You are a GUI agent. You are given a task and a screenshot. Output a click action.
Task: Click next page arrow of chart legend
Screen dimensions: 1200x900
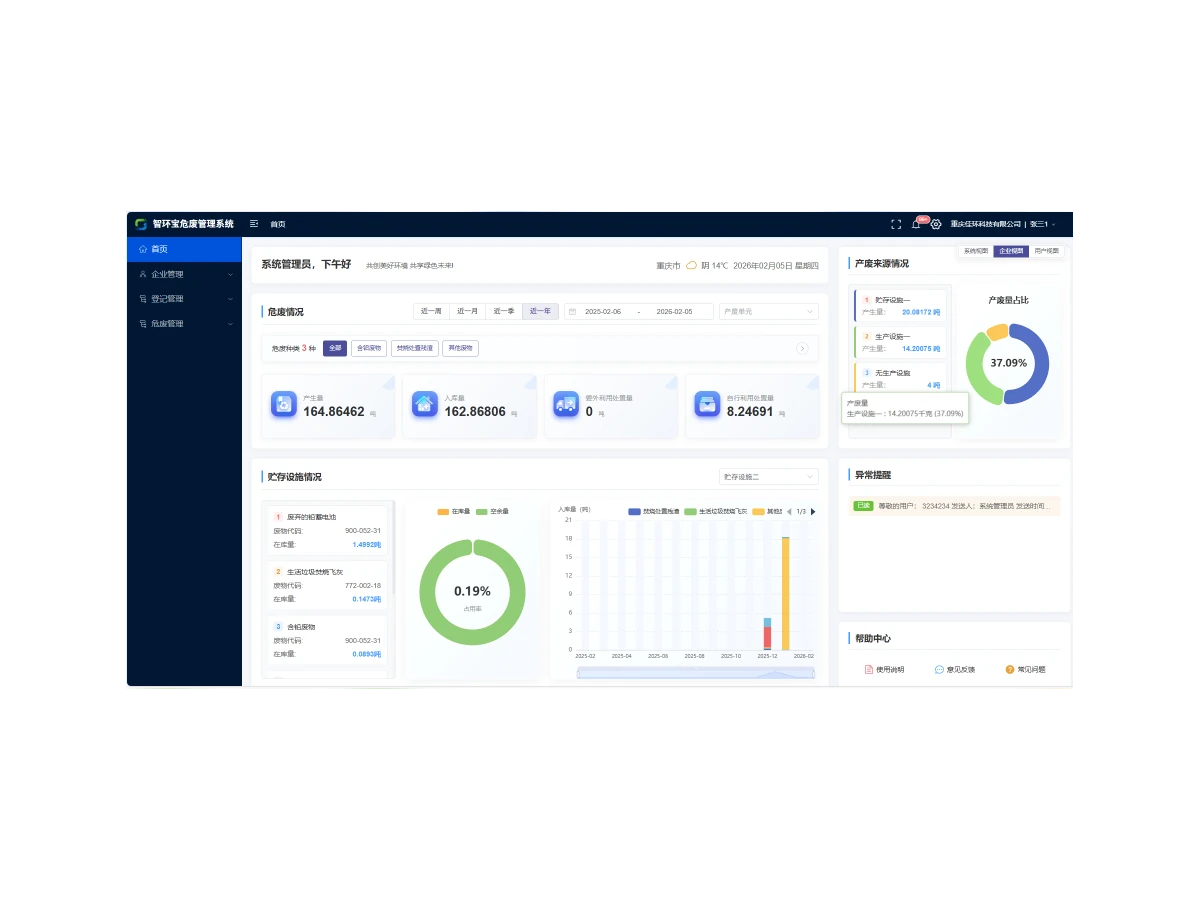click(x=813, y=511)
